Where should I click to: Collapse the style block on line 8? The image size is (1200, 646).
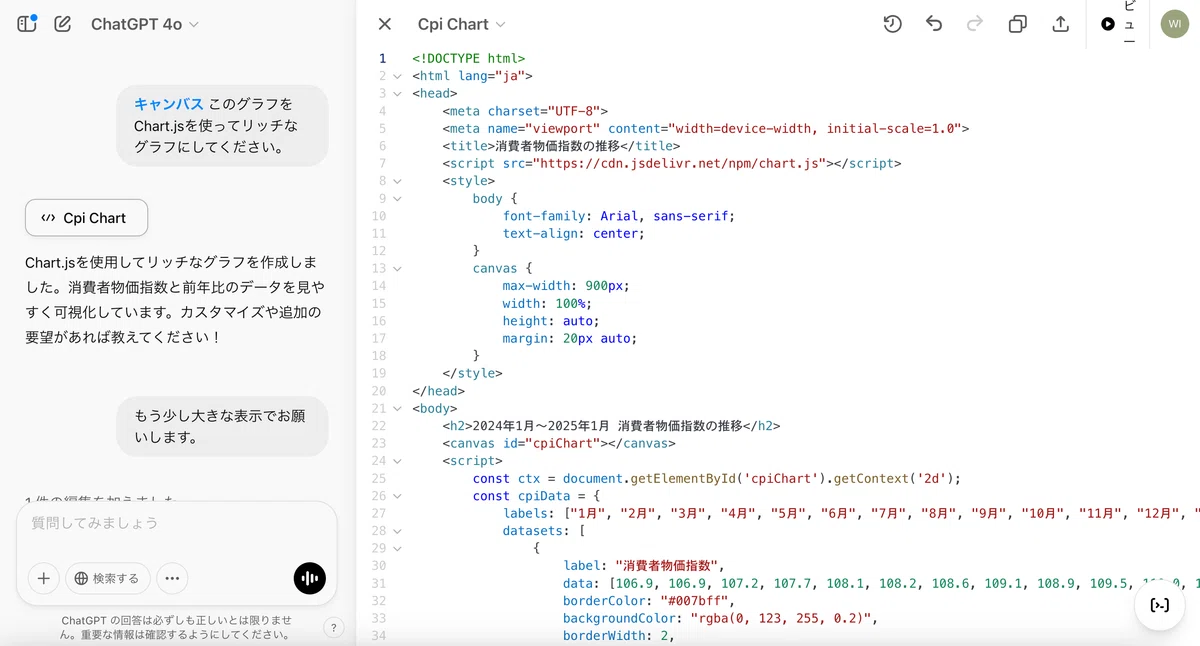pyautogui.click(x=398, y=181)
